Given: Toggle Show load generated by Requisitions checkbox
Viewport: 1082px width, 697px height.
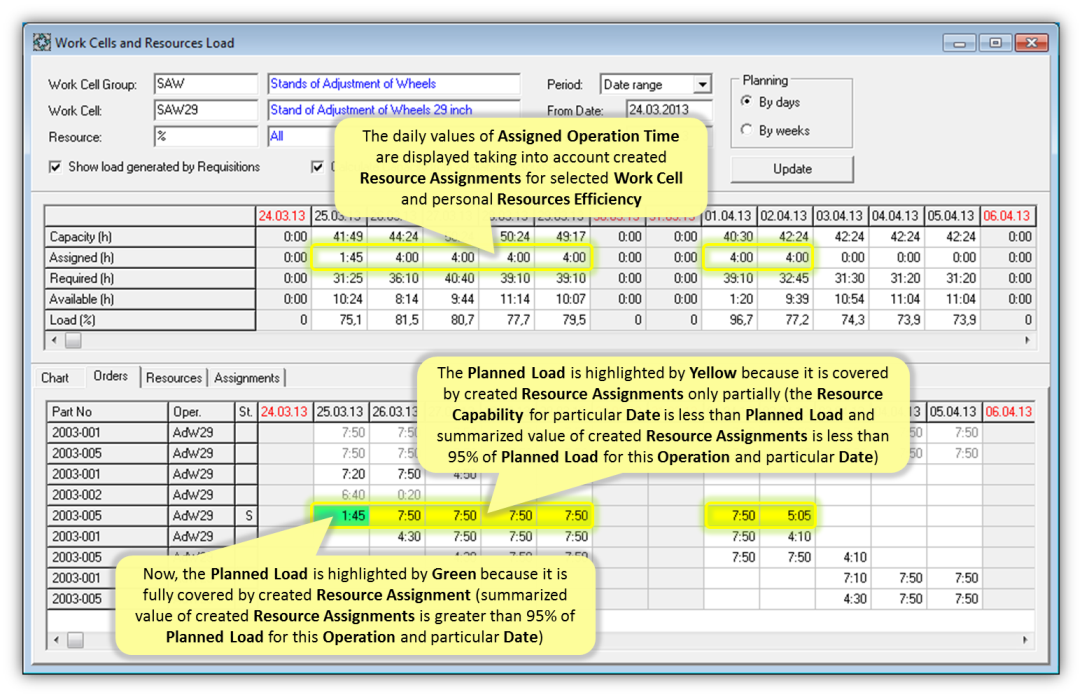Looking at the screenshot, I should tap(55, 167).
